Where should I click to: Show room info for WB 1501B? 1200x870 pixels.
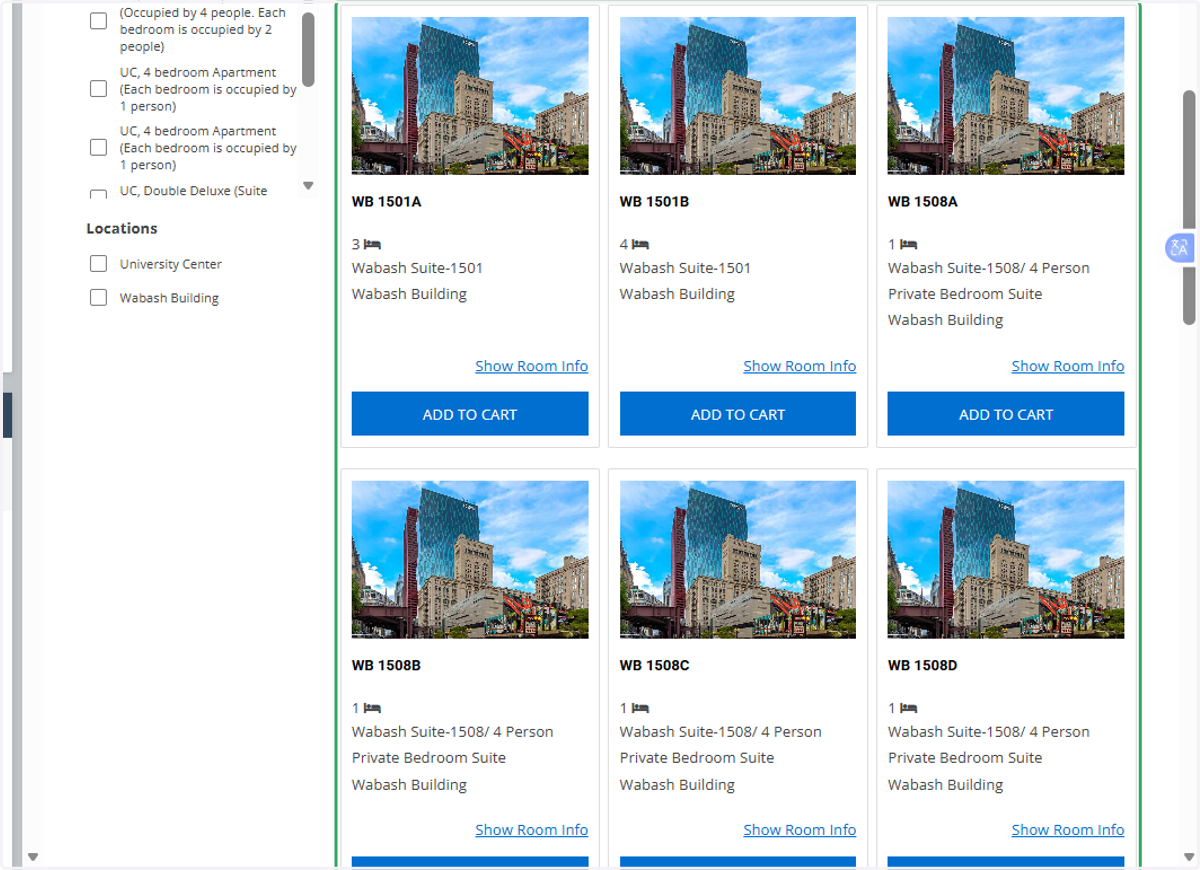click(x=800, y=366)
